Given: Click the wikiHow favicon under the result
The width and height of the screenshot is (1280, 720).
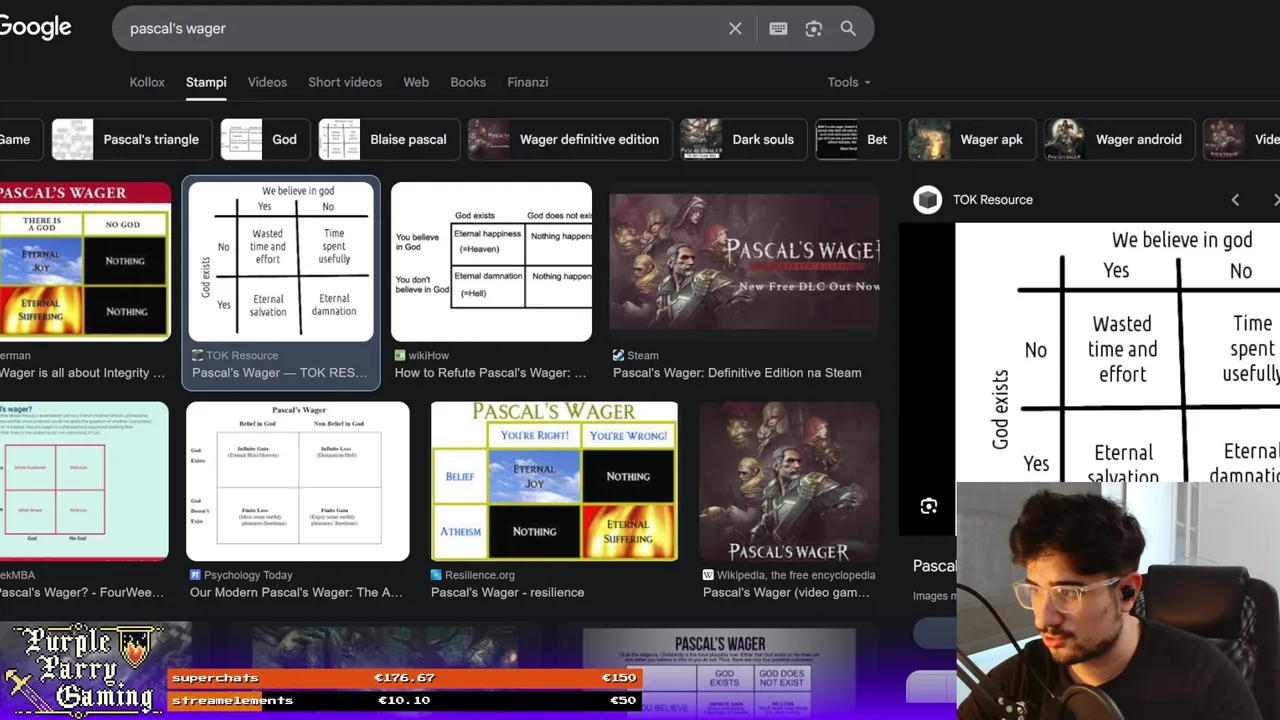Looking at the screenshot, I should tap(400, 355).
